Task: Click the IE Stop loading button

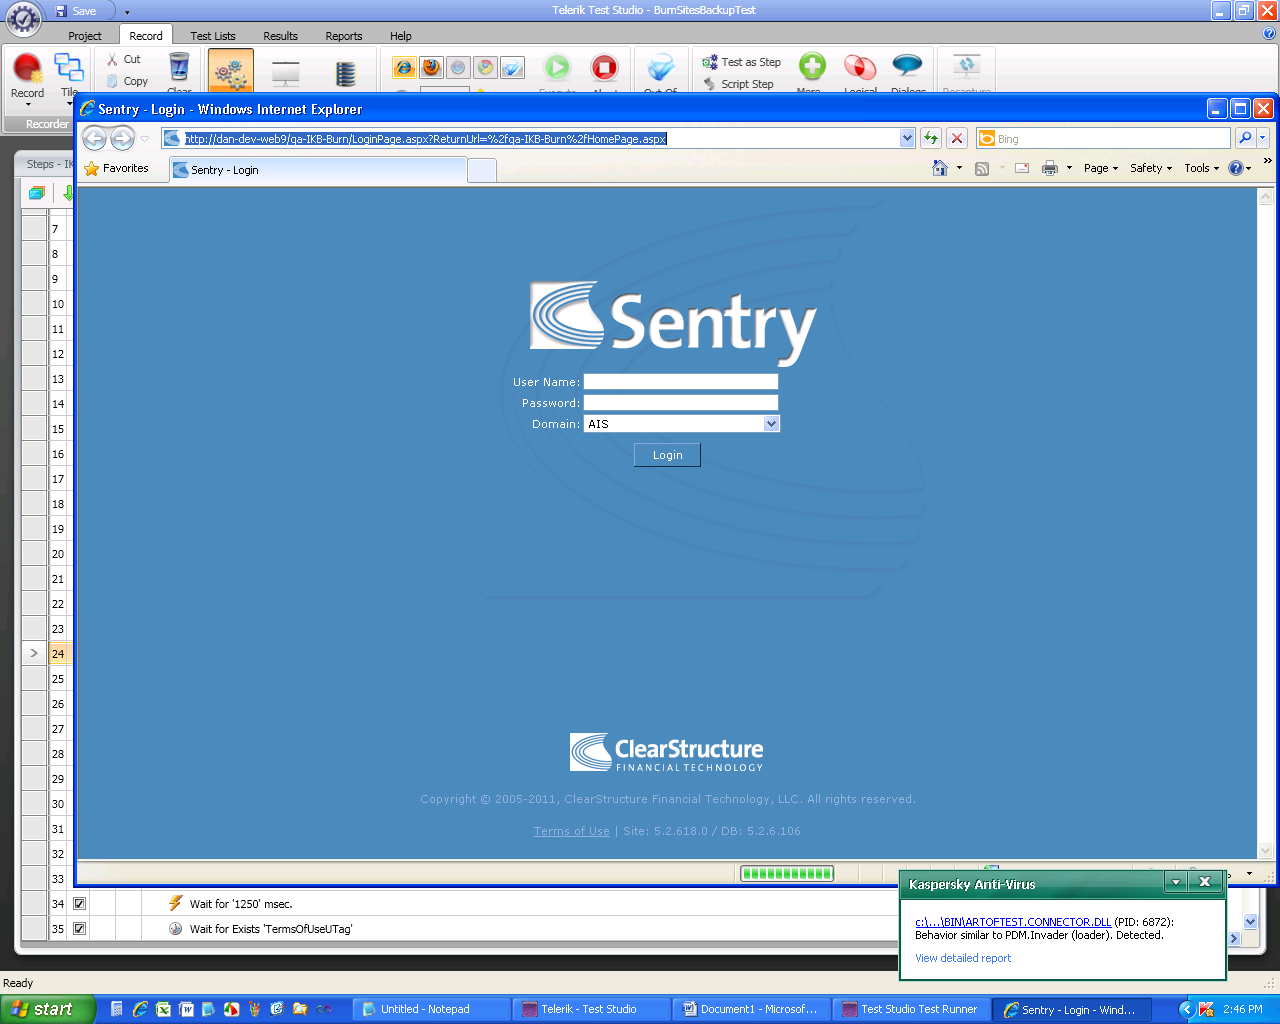Action: [x=957, y=138]
